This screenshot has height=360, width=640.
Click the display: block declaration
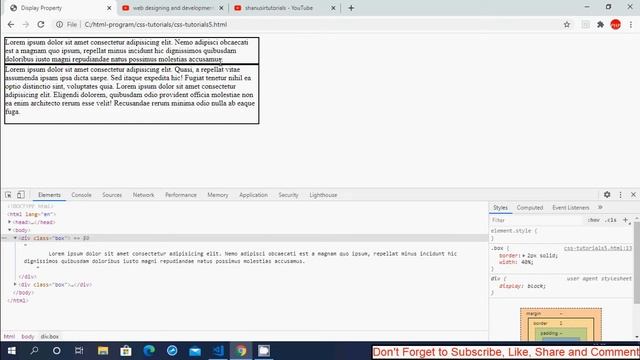(522, 286)
